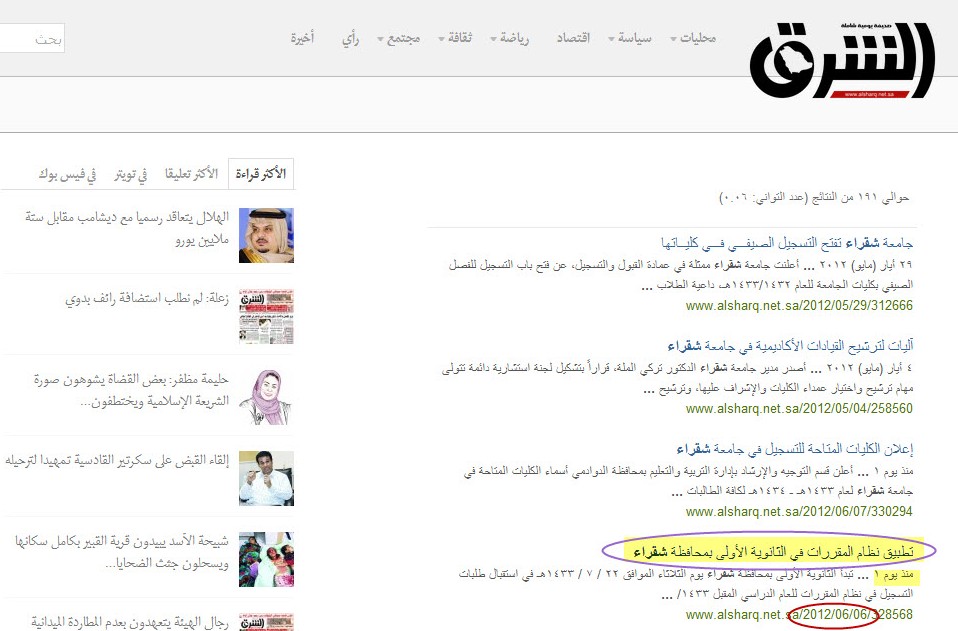
Task: Click the بحث search field
Action: tap(32, 39)
